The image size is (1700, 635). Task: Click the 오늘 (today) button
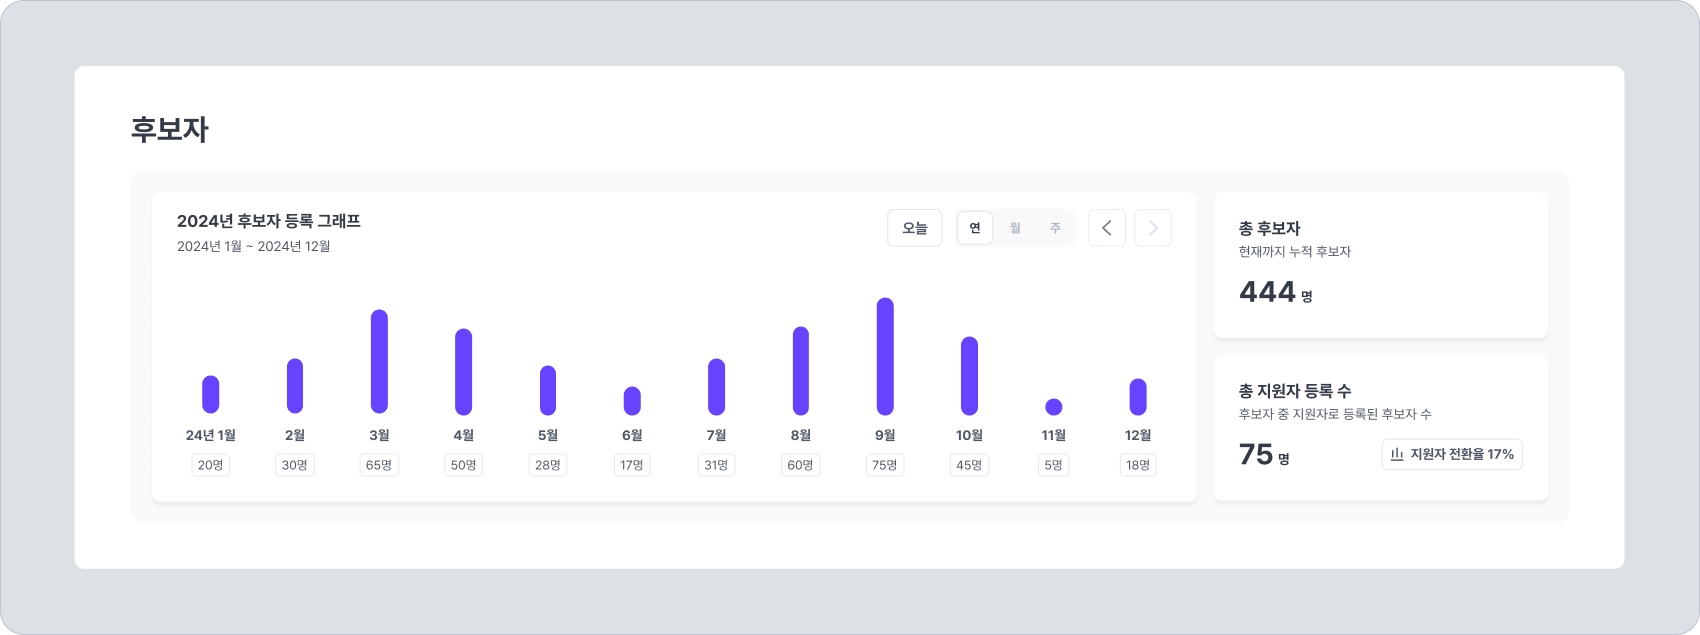pyautogui.click(x=914, y=228)
